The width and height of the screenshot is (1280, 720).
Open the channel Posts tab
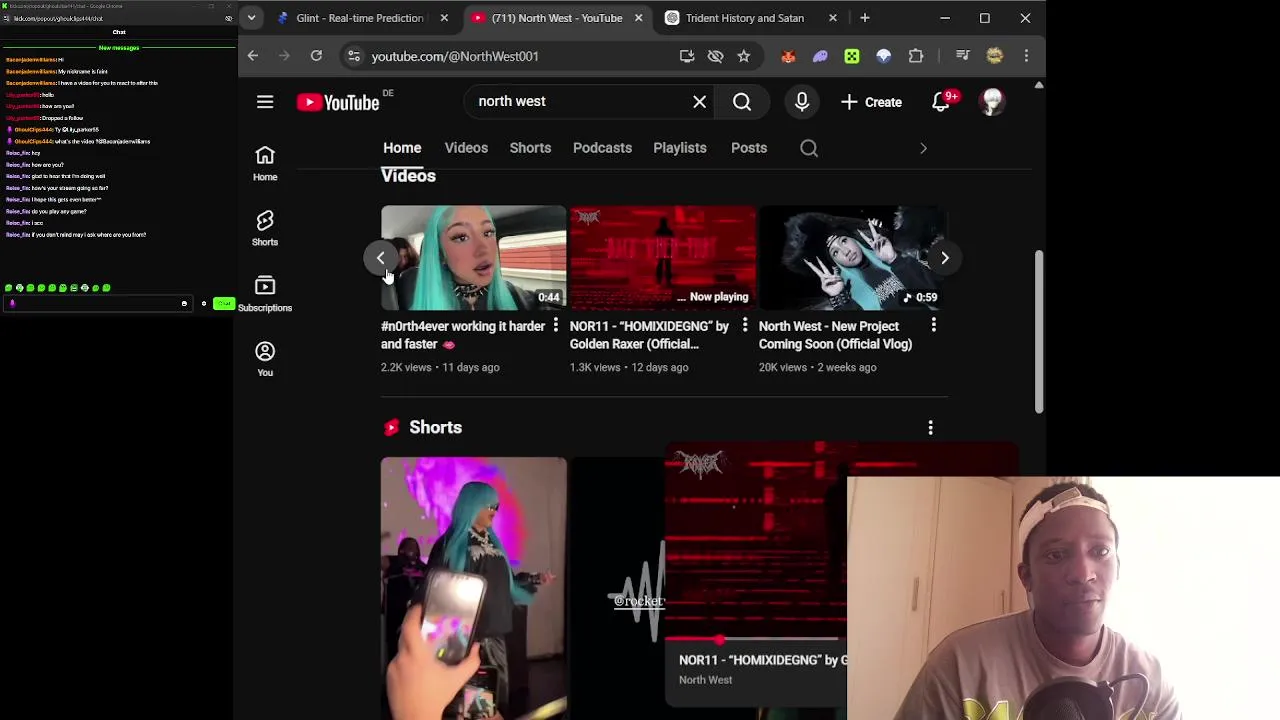pos(749,148)
